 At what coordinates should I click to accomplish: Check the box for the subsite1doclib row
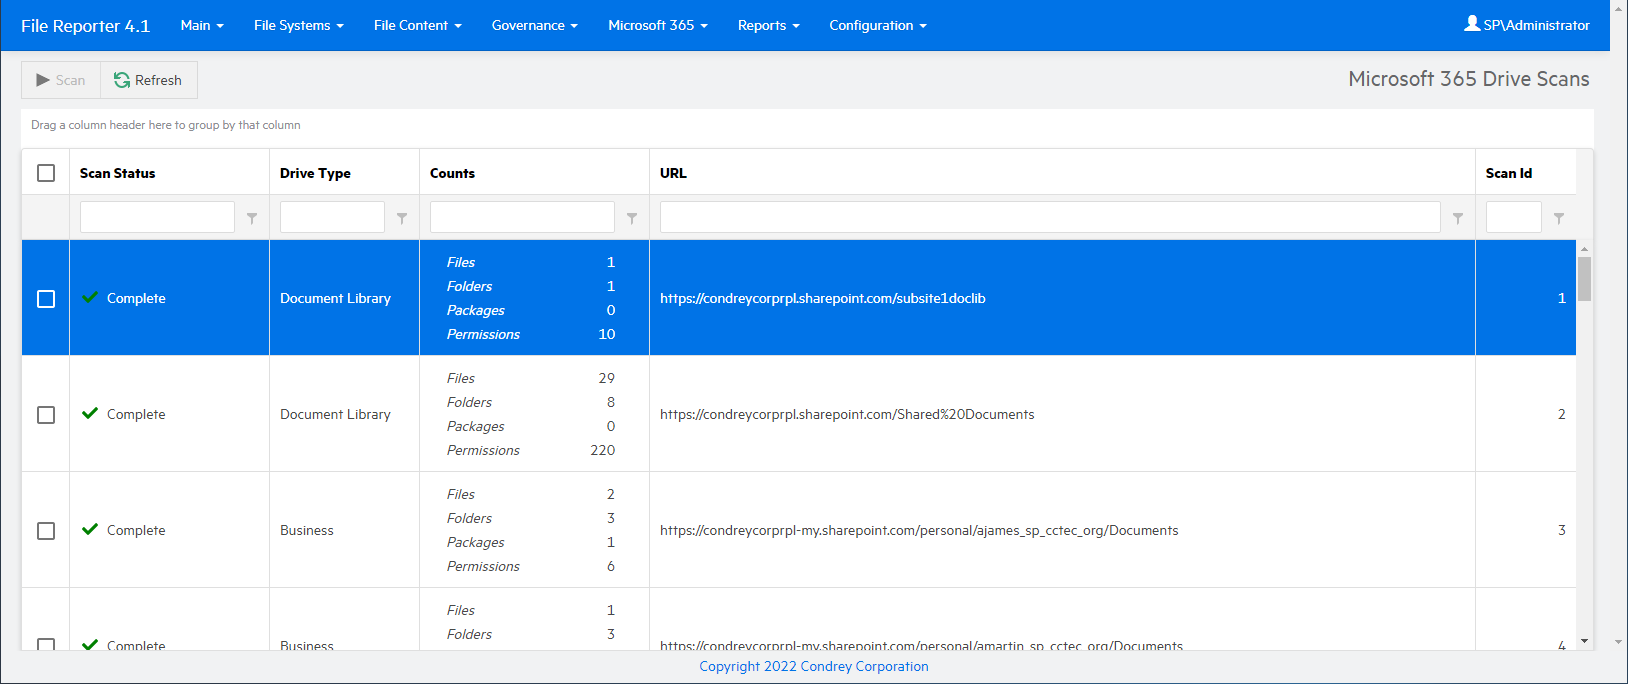[46, 299]
